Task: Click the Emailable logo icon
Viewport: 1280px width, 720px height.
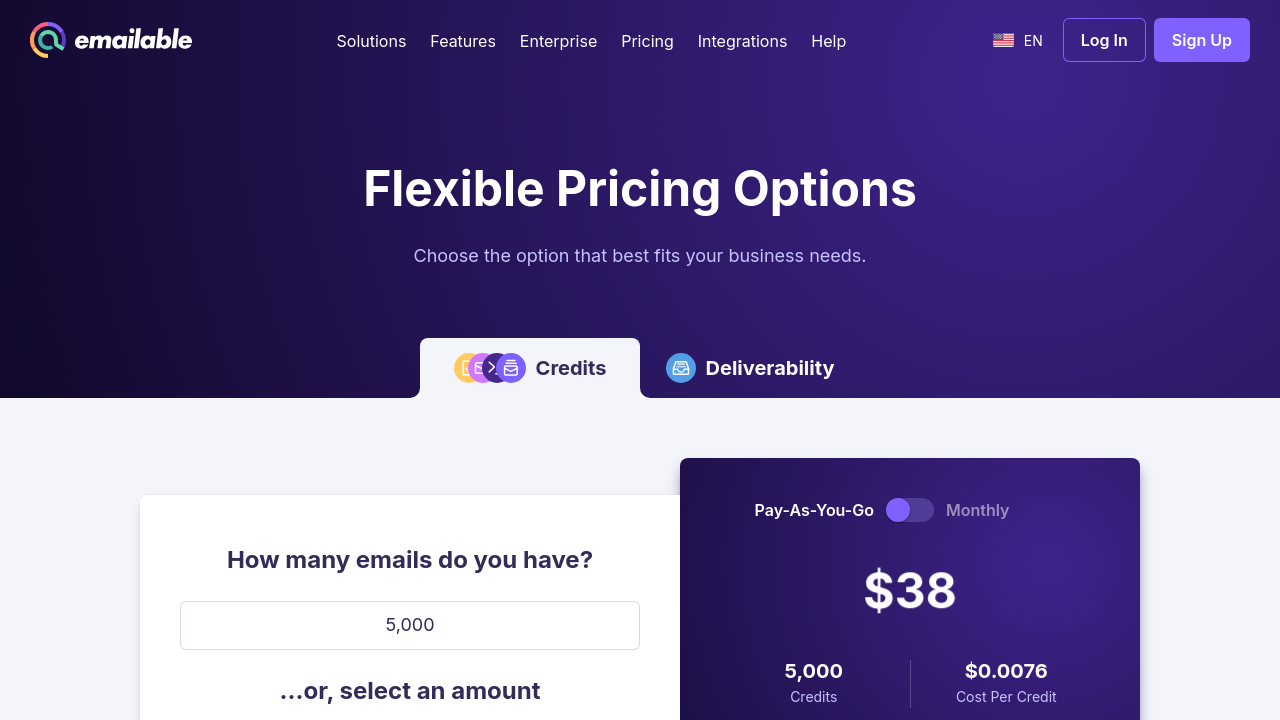Action: pyautogui.click(x=48, y=40)
